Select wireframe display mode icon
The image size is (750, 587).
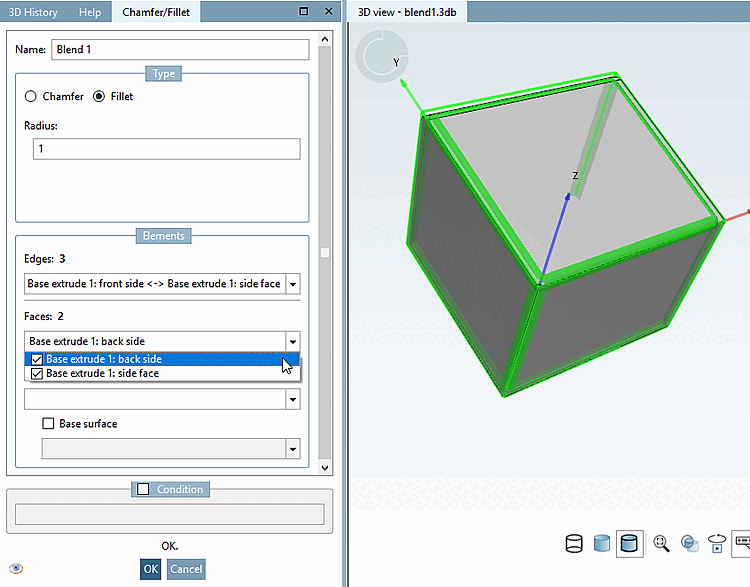(x=574, y=543)
